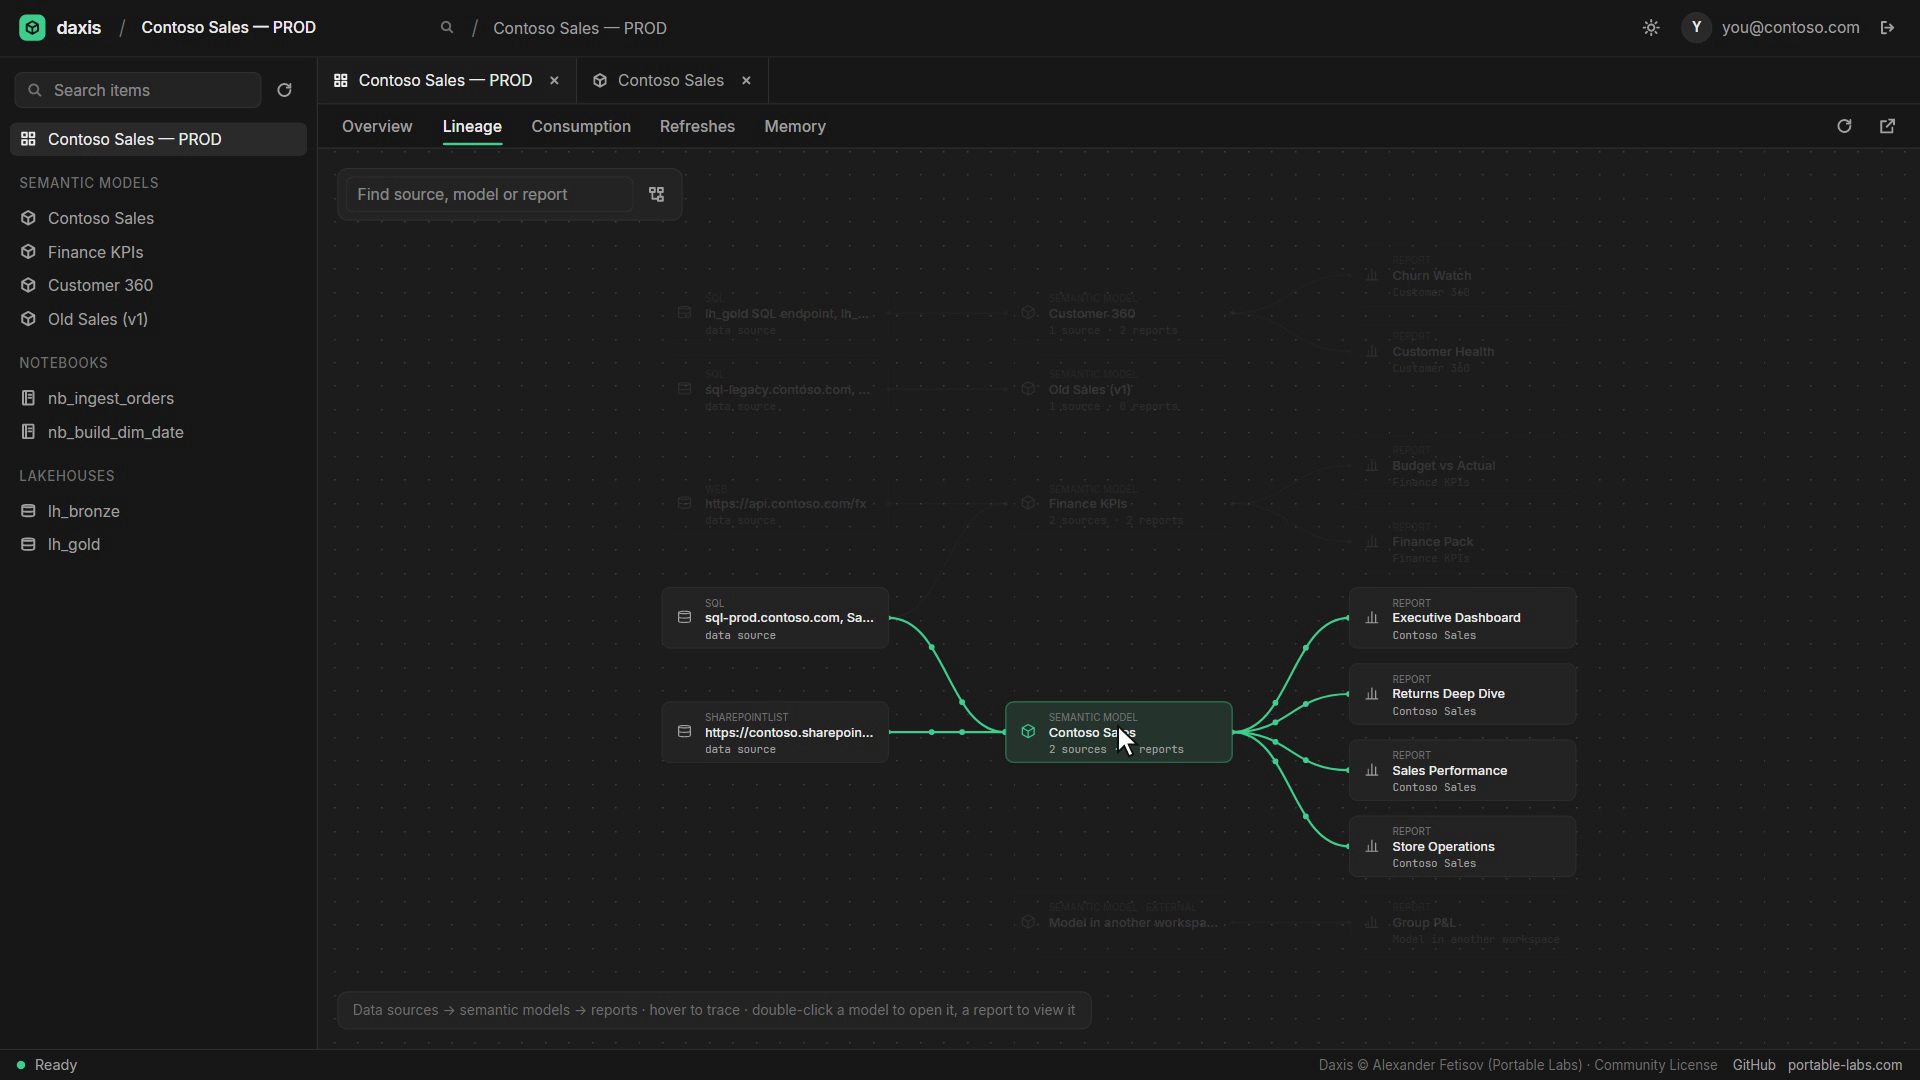Click the notebook icon beside nb_ingest_orders
The image size is (1920, 1080).
point(28,398)
